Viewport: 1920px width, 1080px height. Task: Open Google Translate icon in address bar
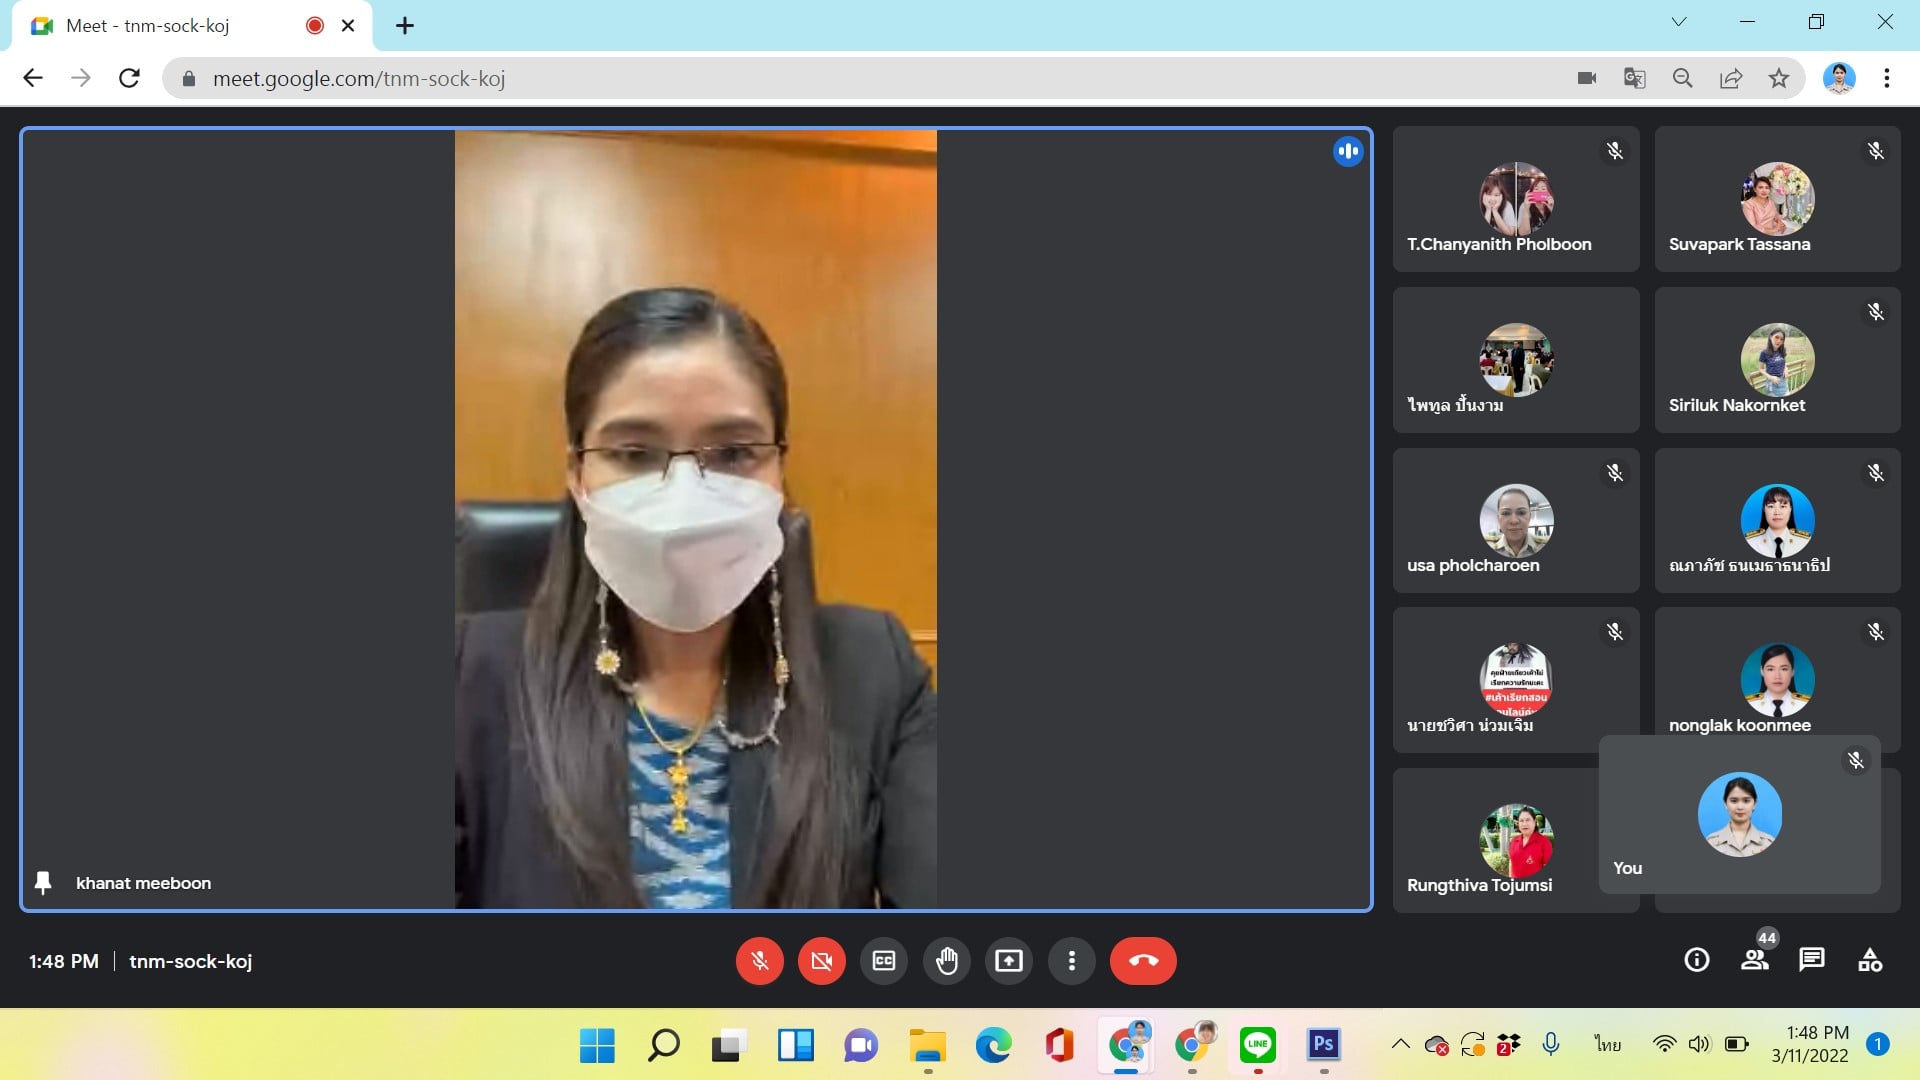coord(1635,78)
